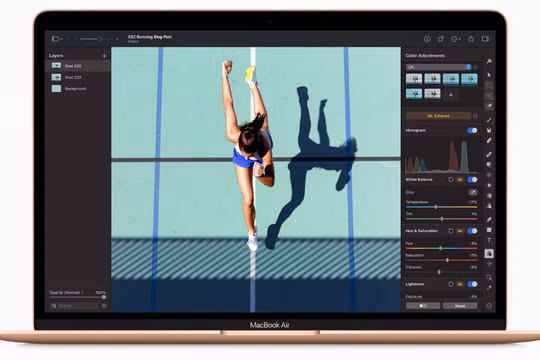Open options circle next to ML Enhance

(x=475, y=116)
